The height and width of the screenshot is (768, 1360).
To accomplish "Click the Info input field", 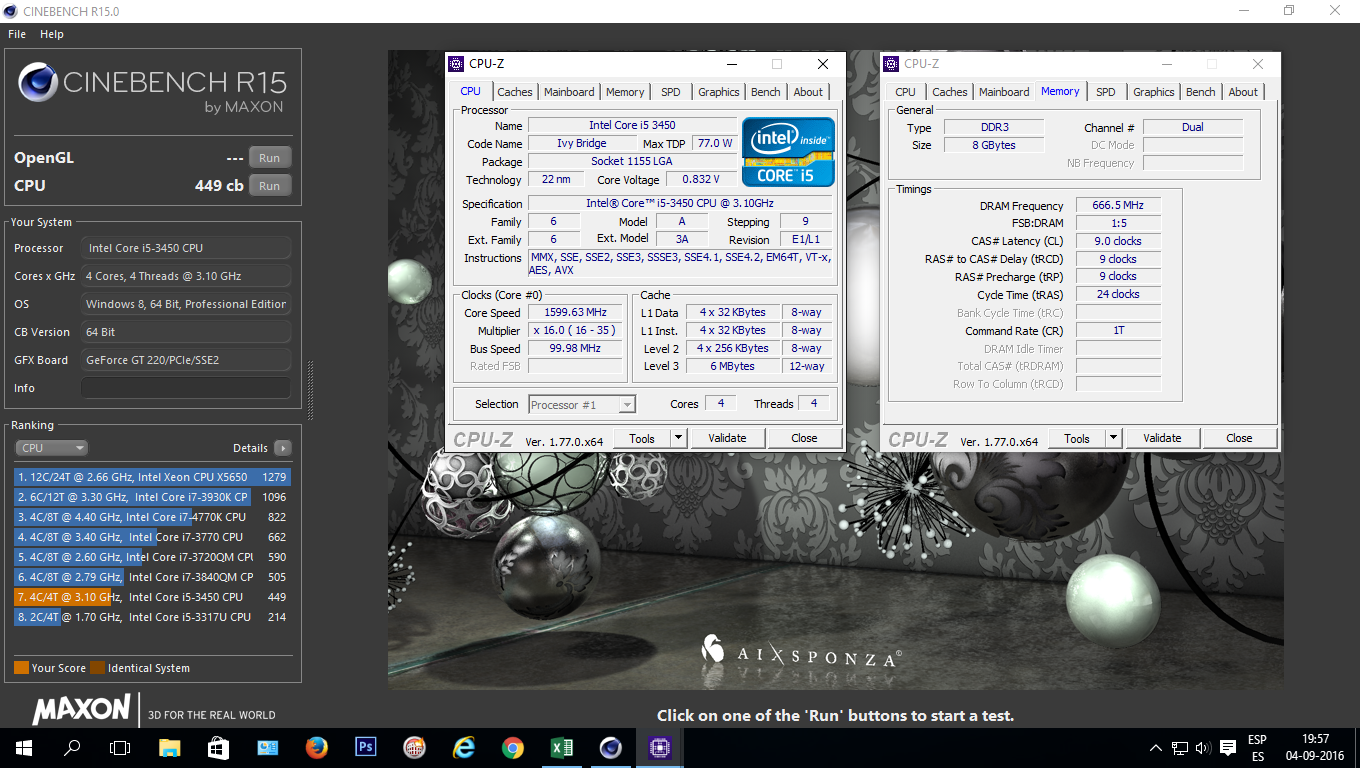I will (186, 388).
